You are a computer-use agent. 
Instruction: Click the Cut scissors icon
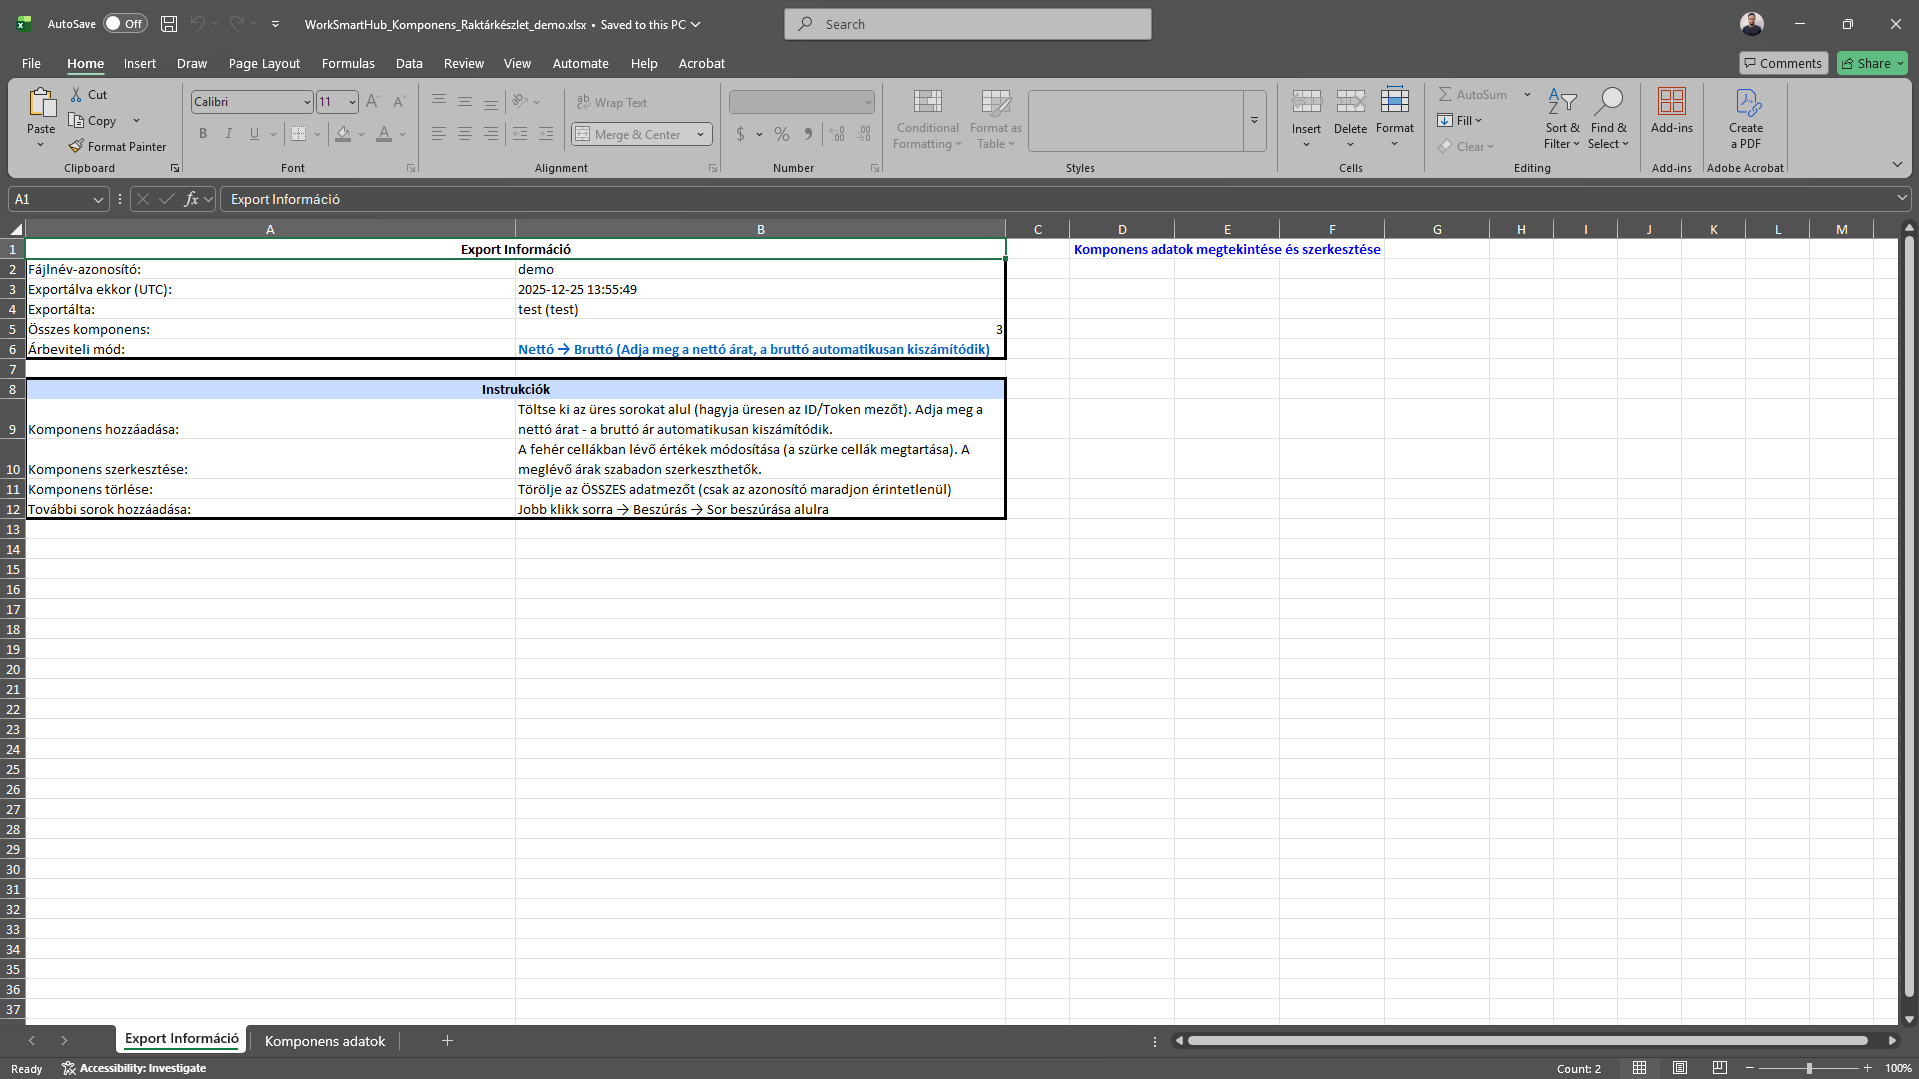(x=76, y=94)
